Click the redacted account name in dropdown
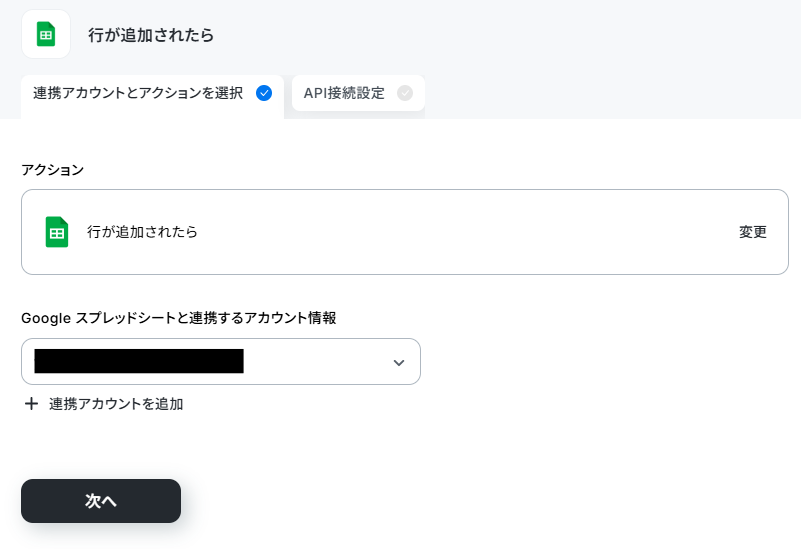 tap(139, 361)
